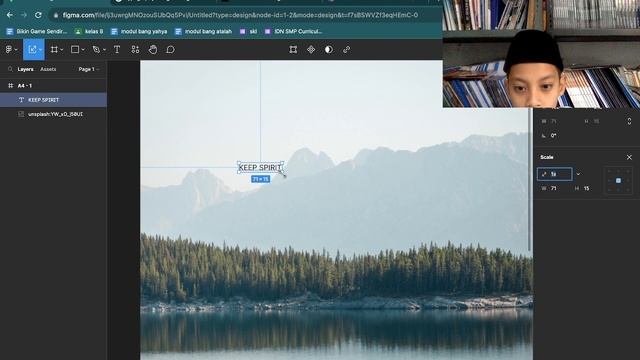This screenshot has height=360, width=640.
Task: Select the Frame tool
Action: 54,49
